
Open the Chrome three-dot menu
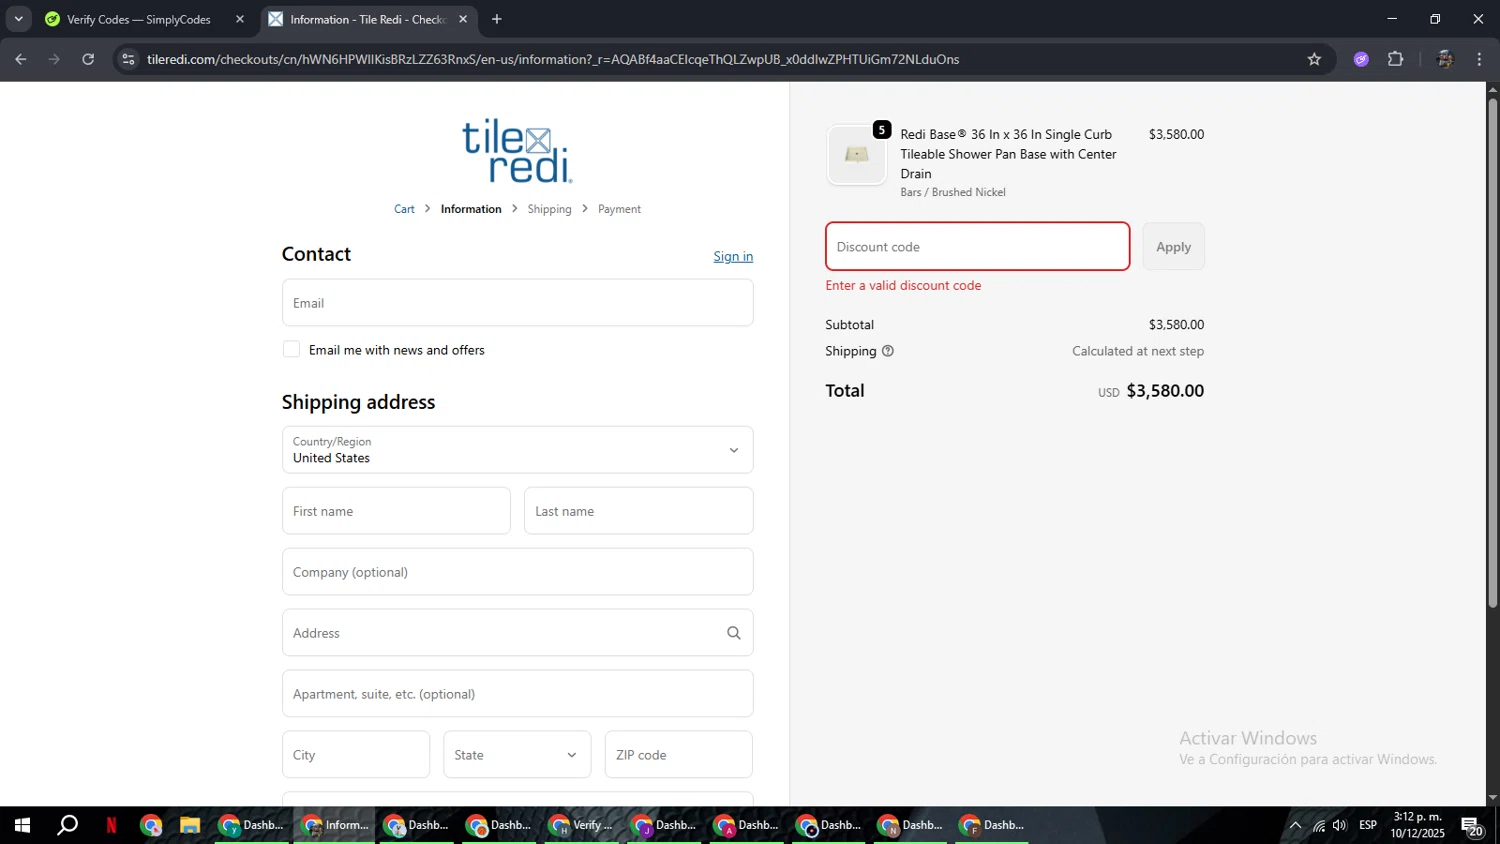click(x=1479, y=59)
